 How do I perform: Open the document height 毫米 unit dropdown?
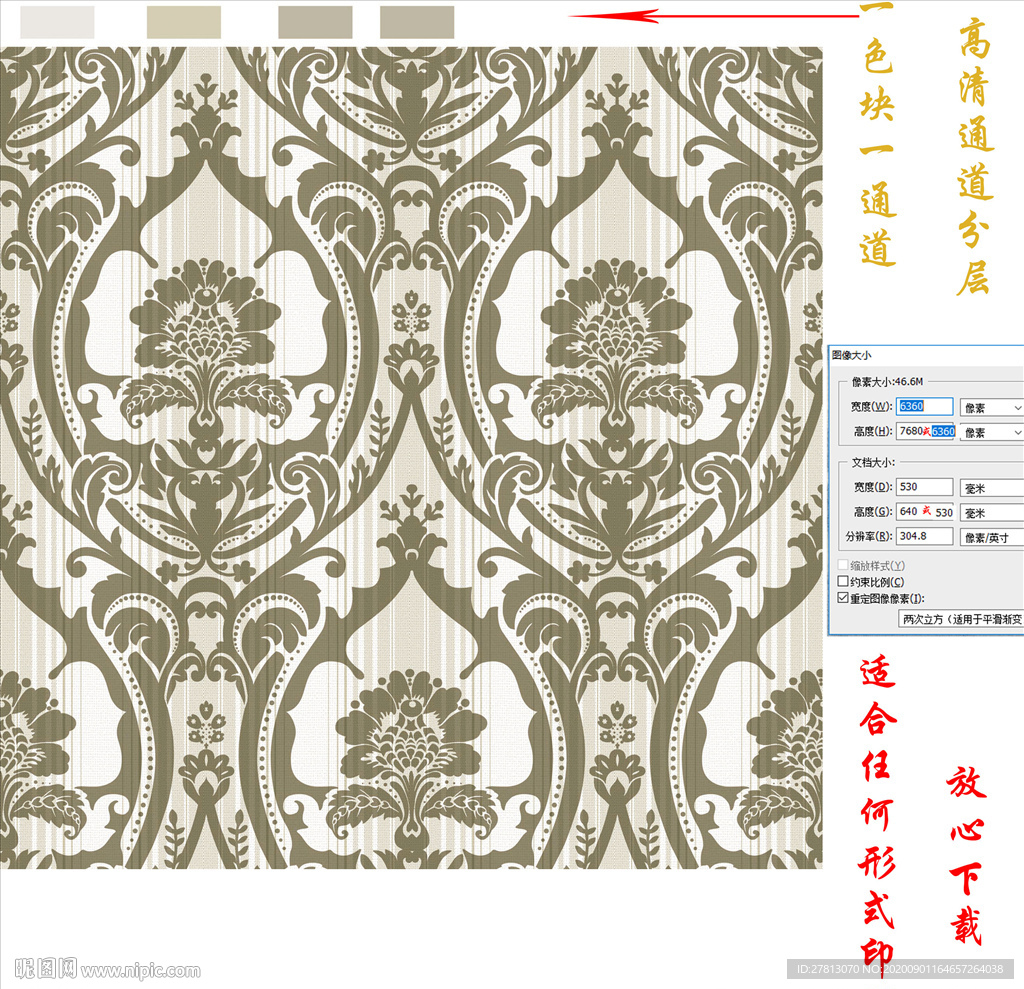pos(991,513)
